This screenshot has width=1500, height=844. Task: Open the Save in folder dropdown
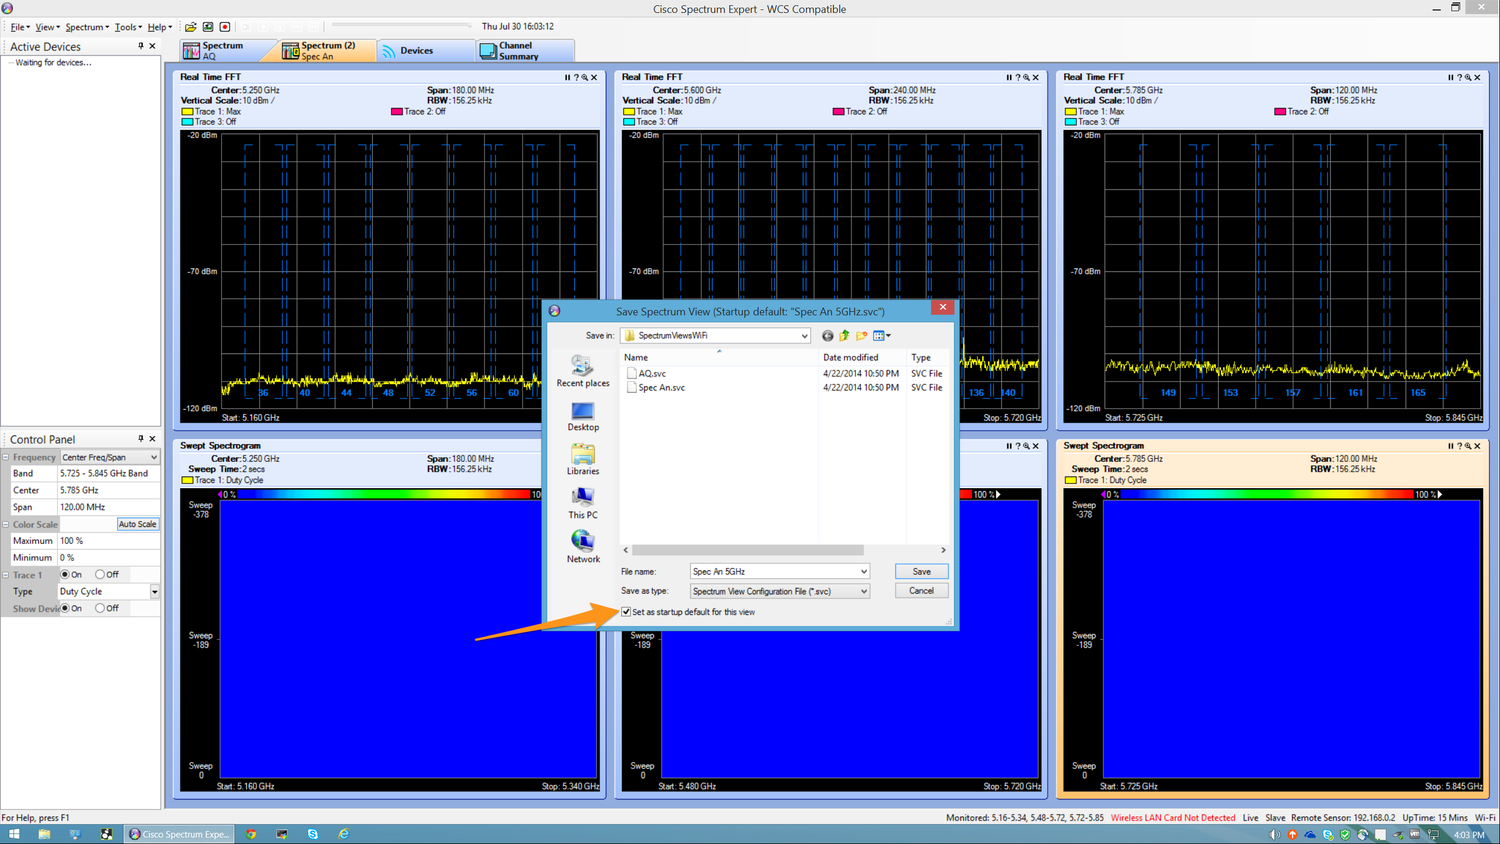tap(804, 336)
